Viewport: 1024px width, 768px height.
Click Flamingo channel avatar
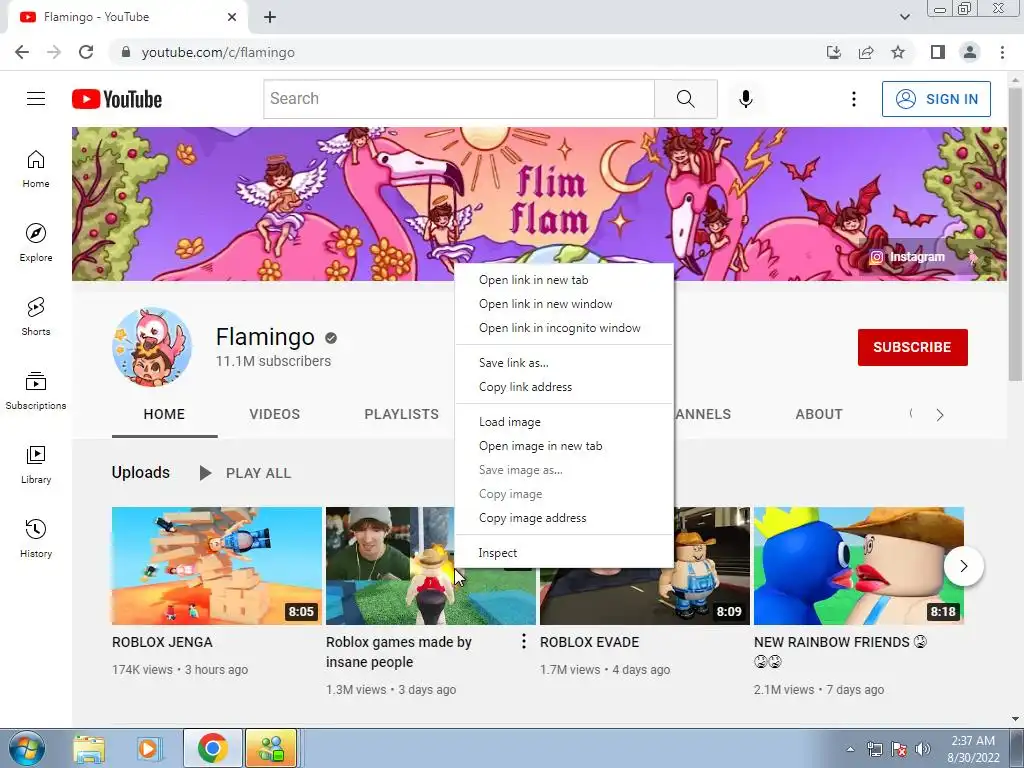(152, 347)
